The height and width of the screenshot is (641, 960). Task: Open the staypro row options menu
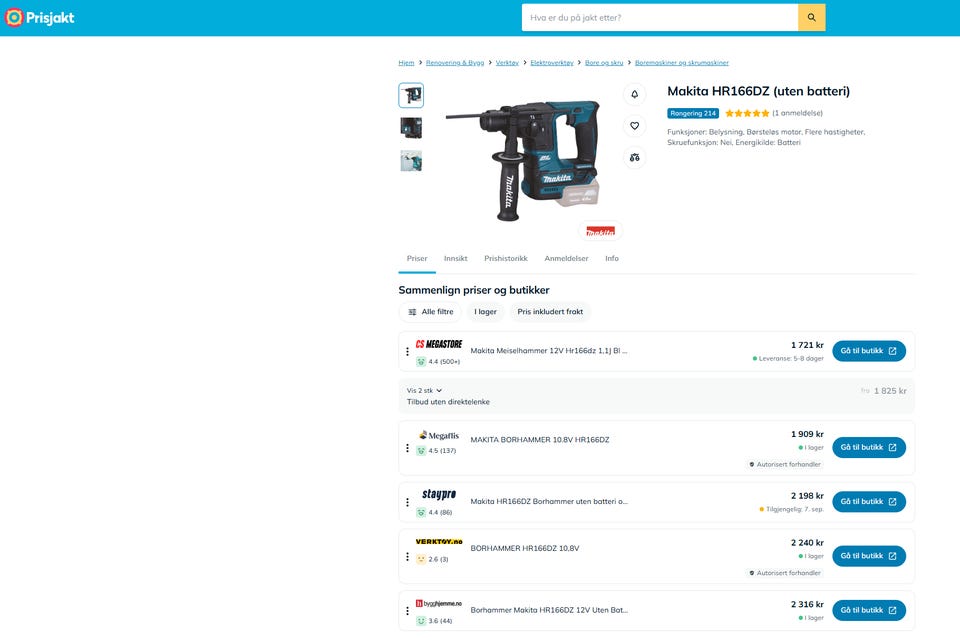click(407, 502)
